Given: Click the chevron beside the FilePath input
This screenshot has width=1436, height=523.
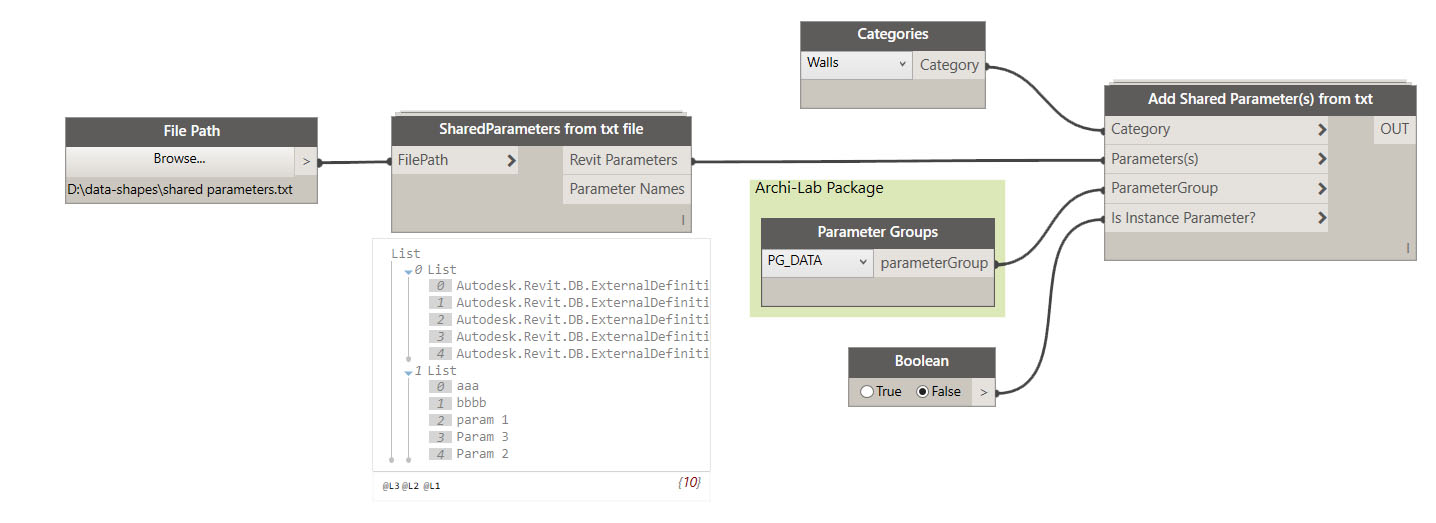Looking at the screenshot, I should 511,160.
